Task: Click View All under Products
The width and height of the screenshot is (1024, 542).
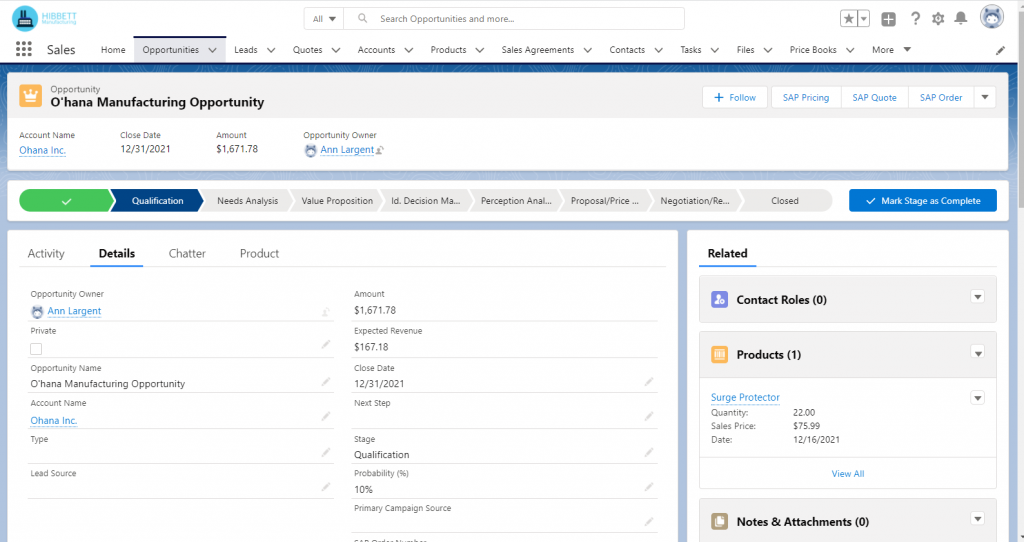Action: point(848,473)
